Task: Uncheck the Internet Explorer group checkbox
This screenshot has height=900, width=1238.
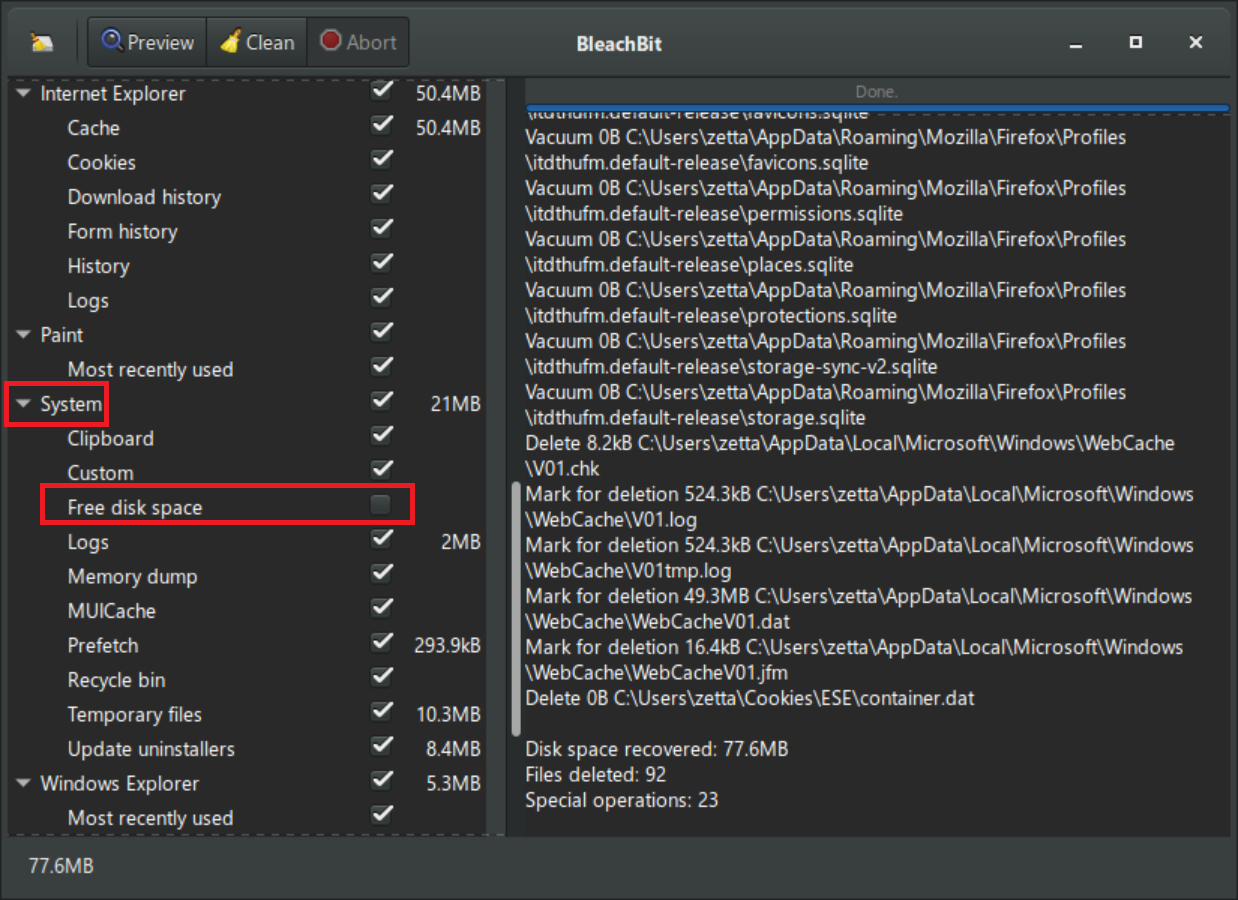Action: point(381,91)
